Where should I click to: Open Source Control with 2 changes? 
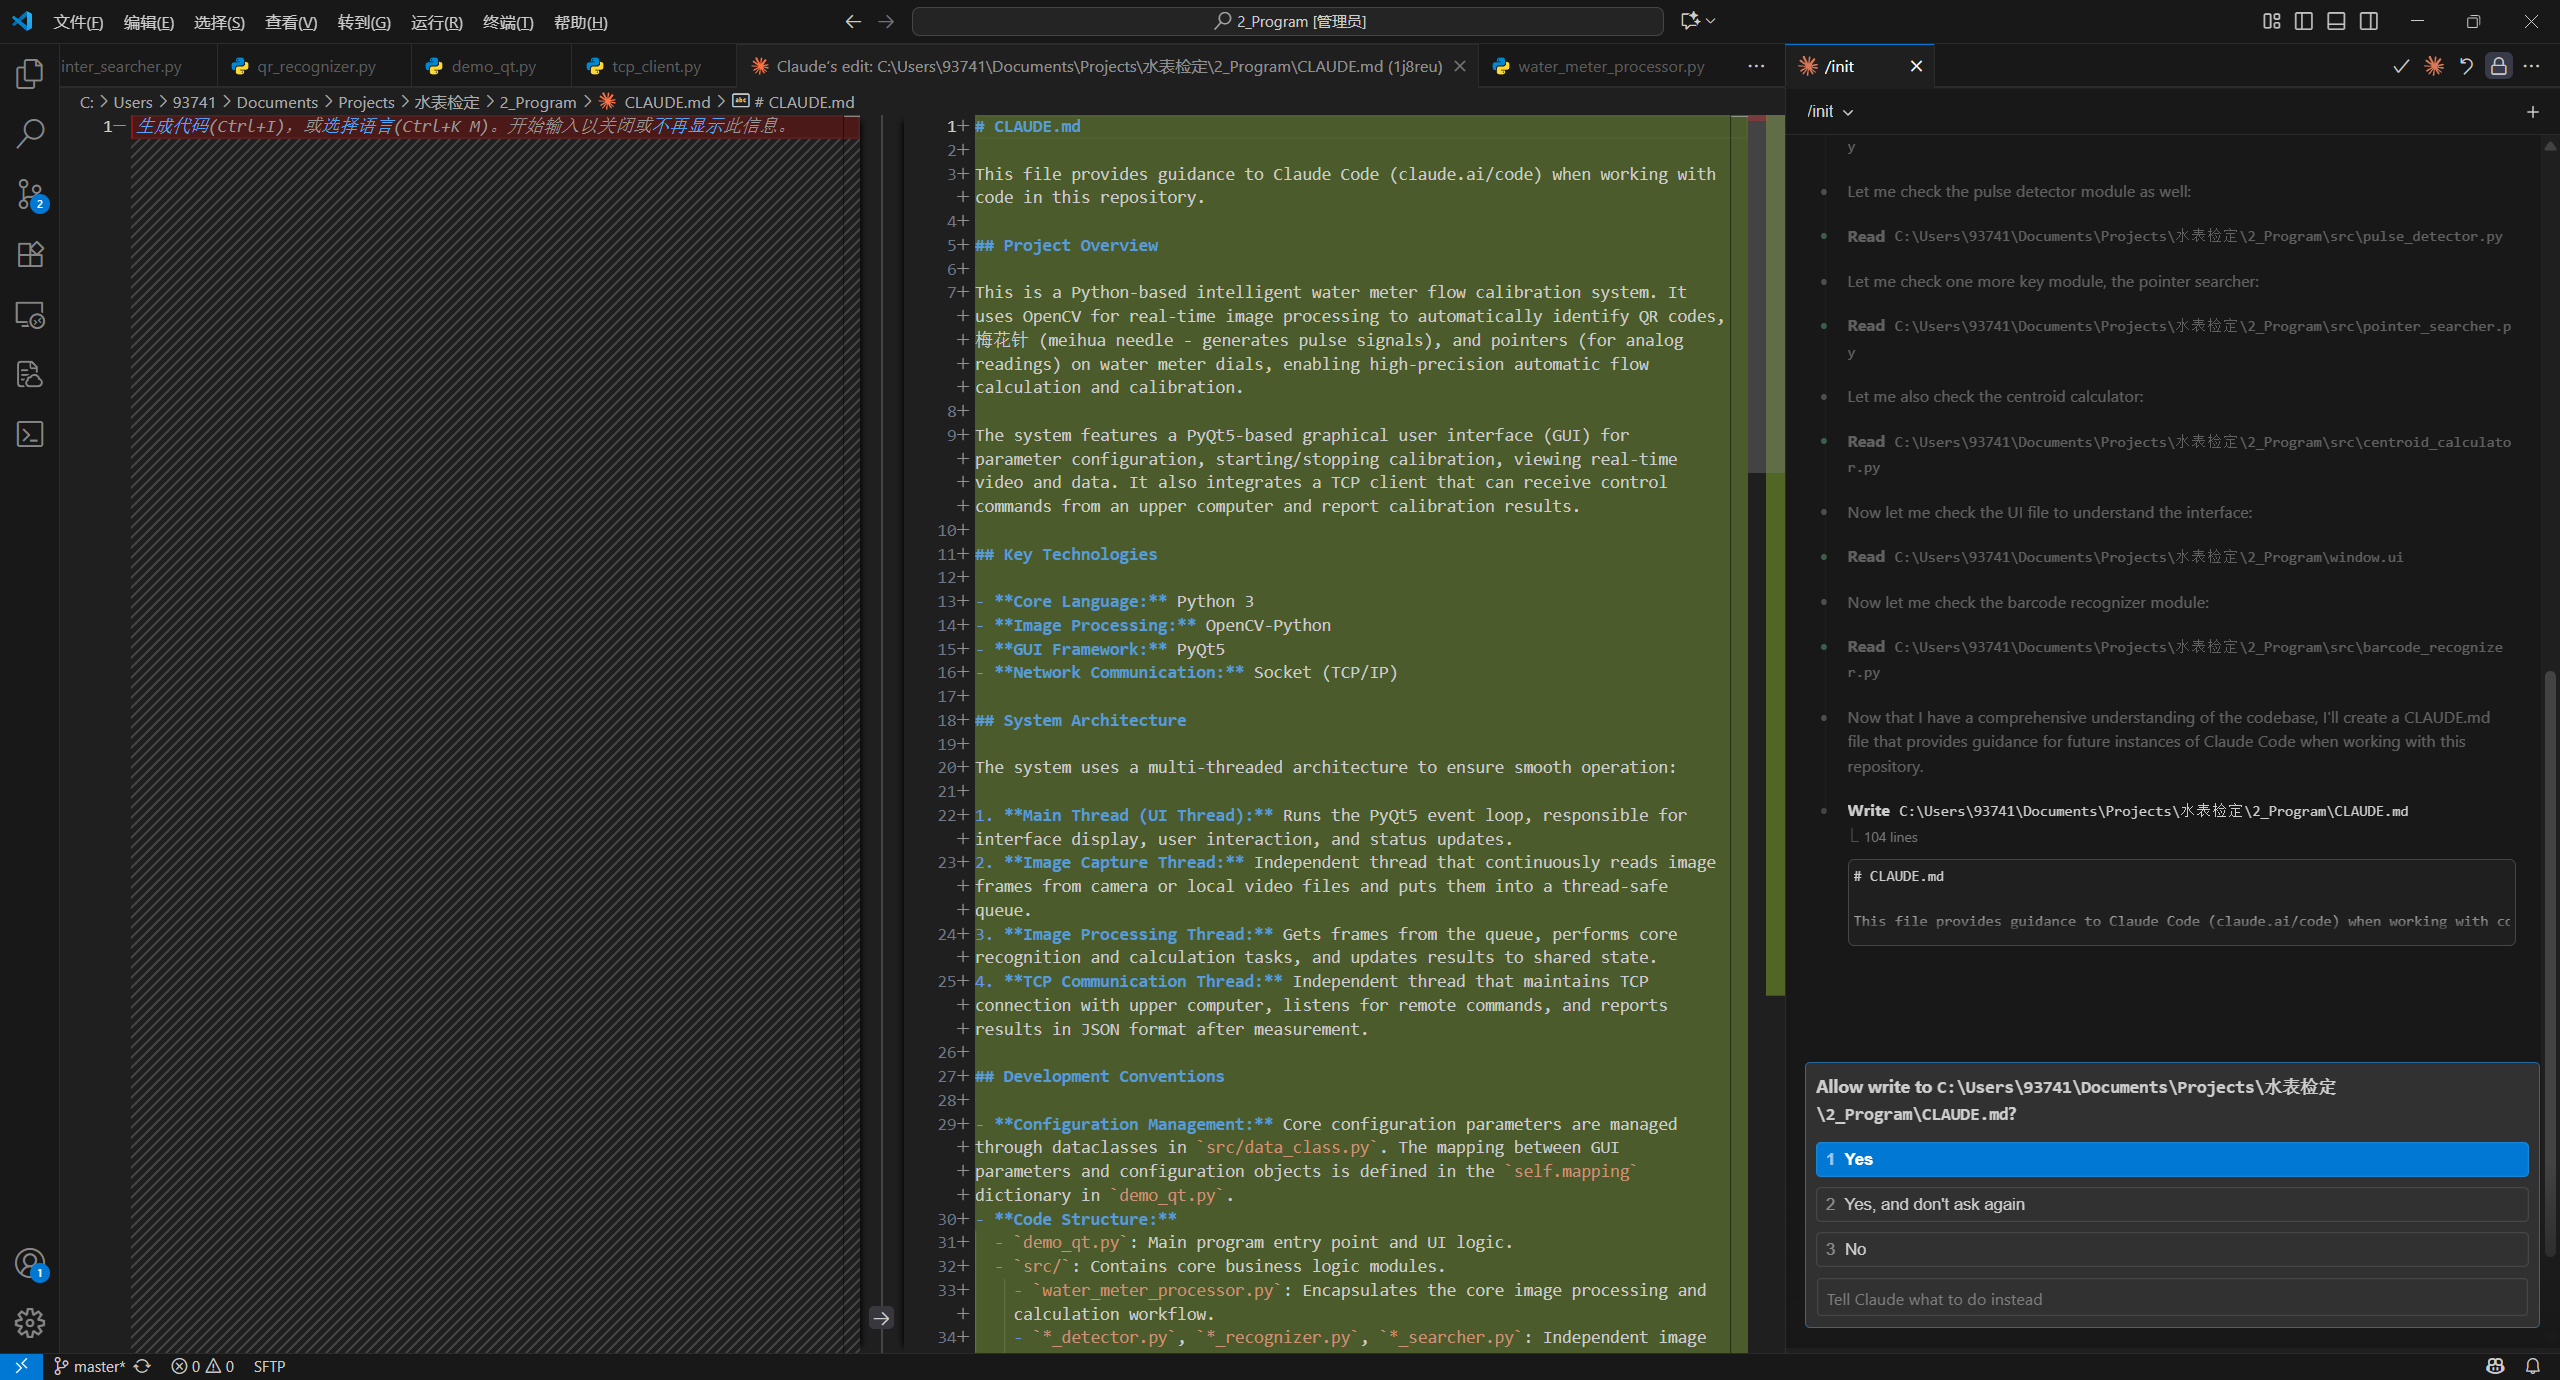(x=30, y=194)
